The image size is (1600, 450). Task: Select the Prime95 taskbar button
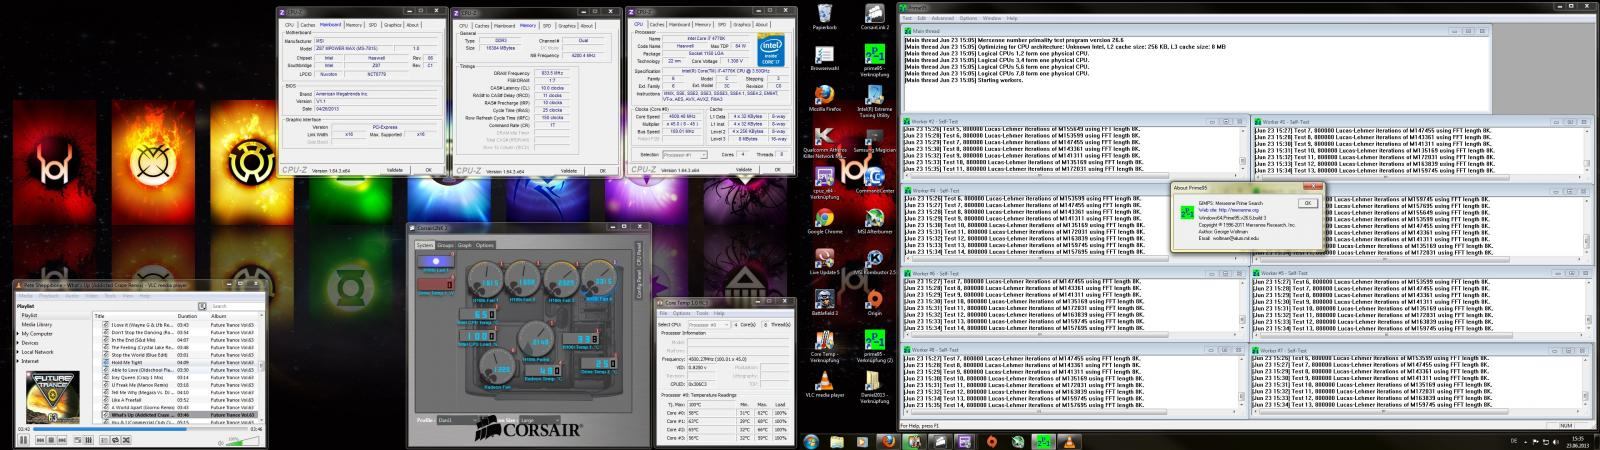click(1041, 440)
